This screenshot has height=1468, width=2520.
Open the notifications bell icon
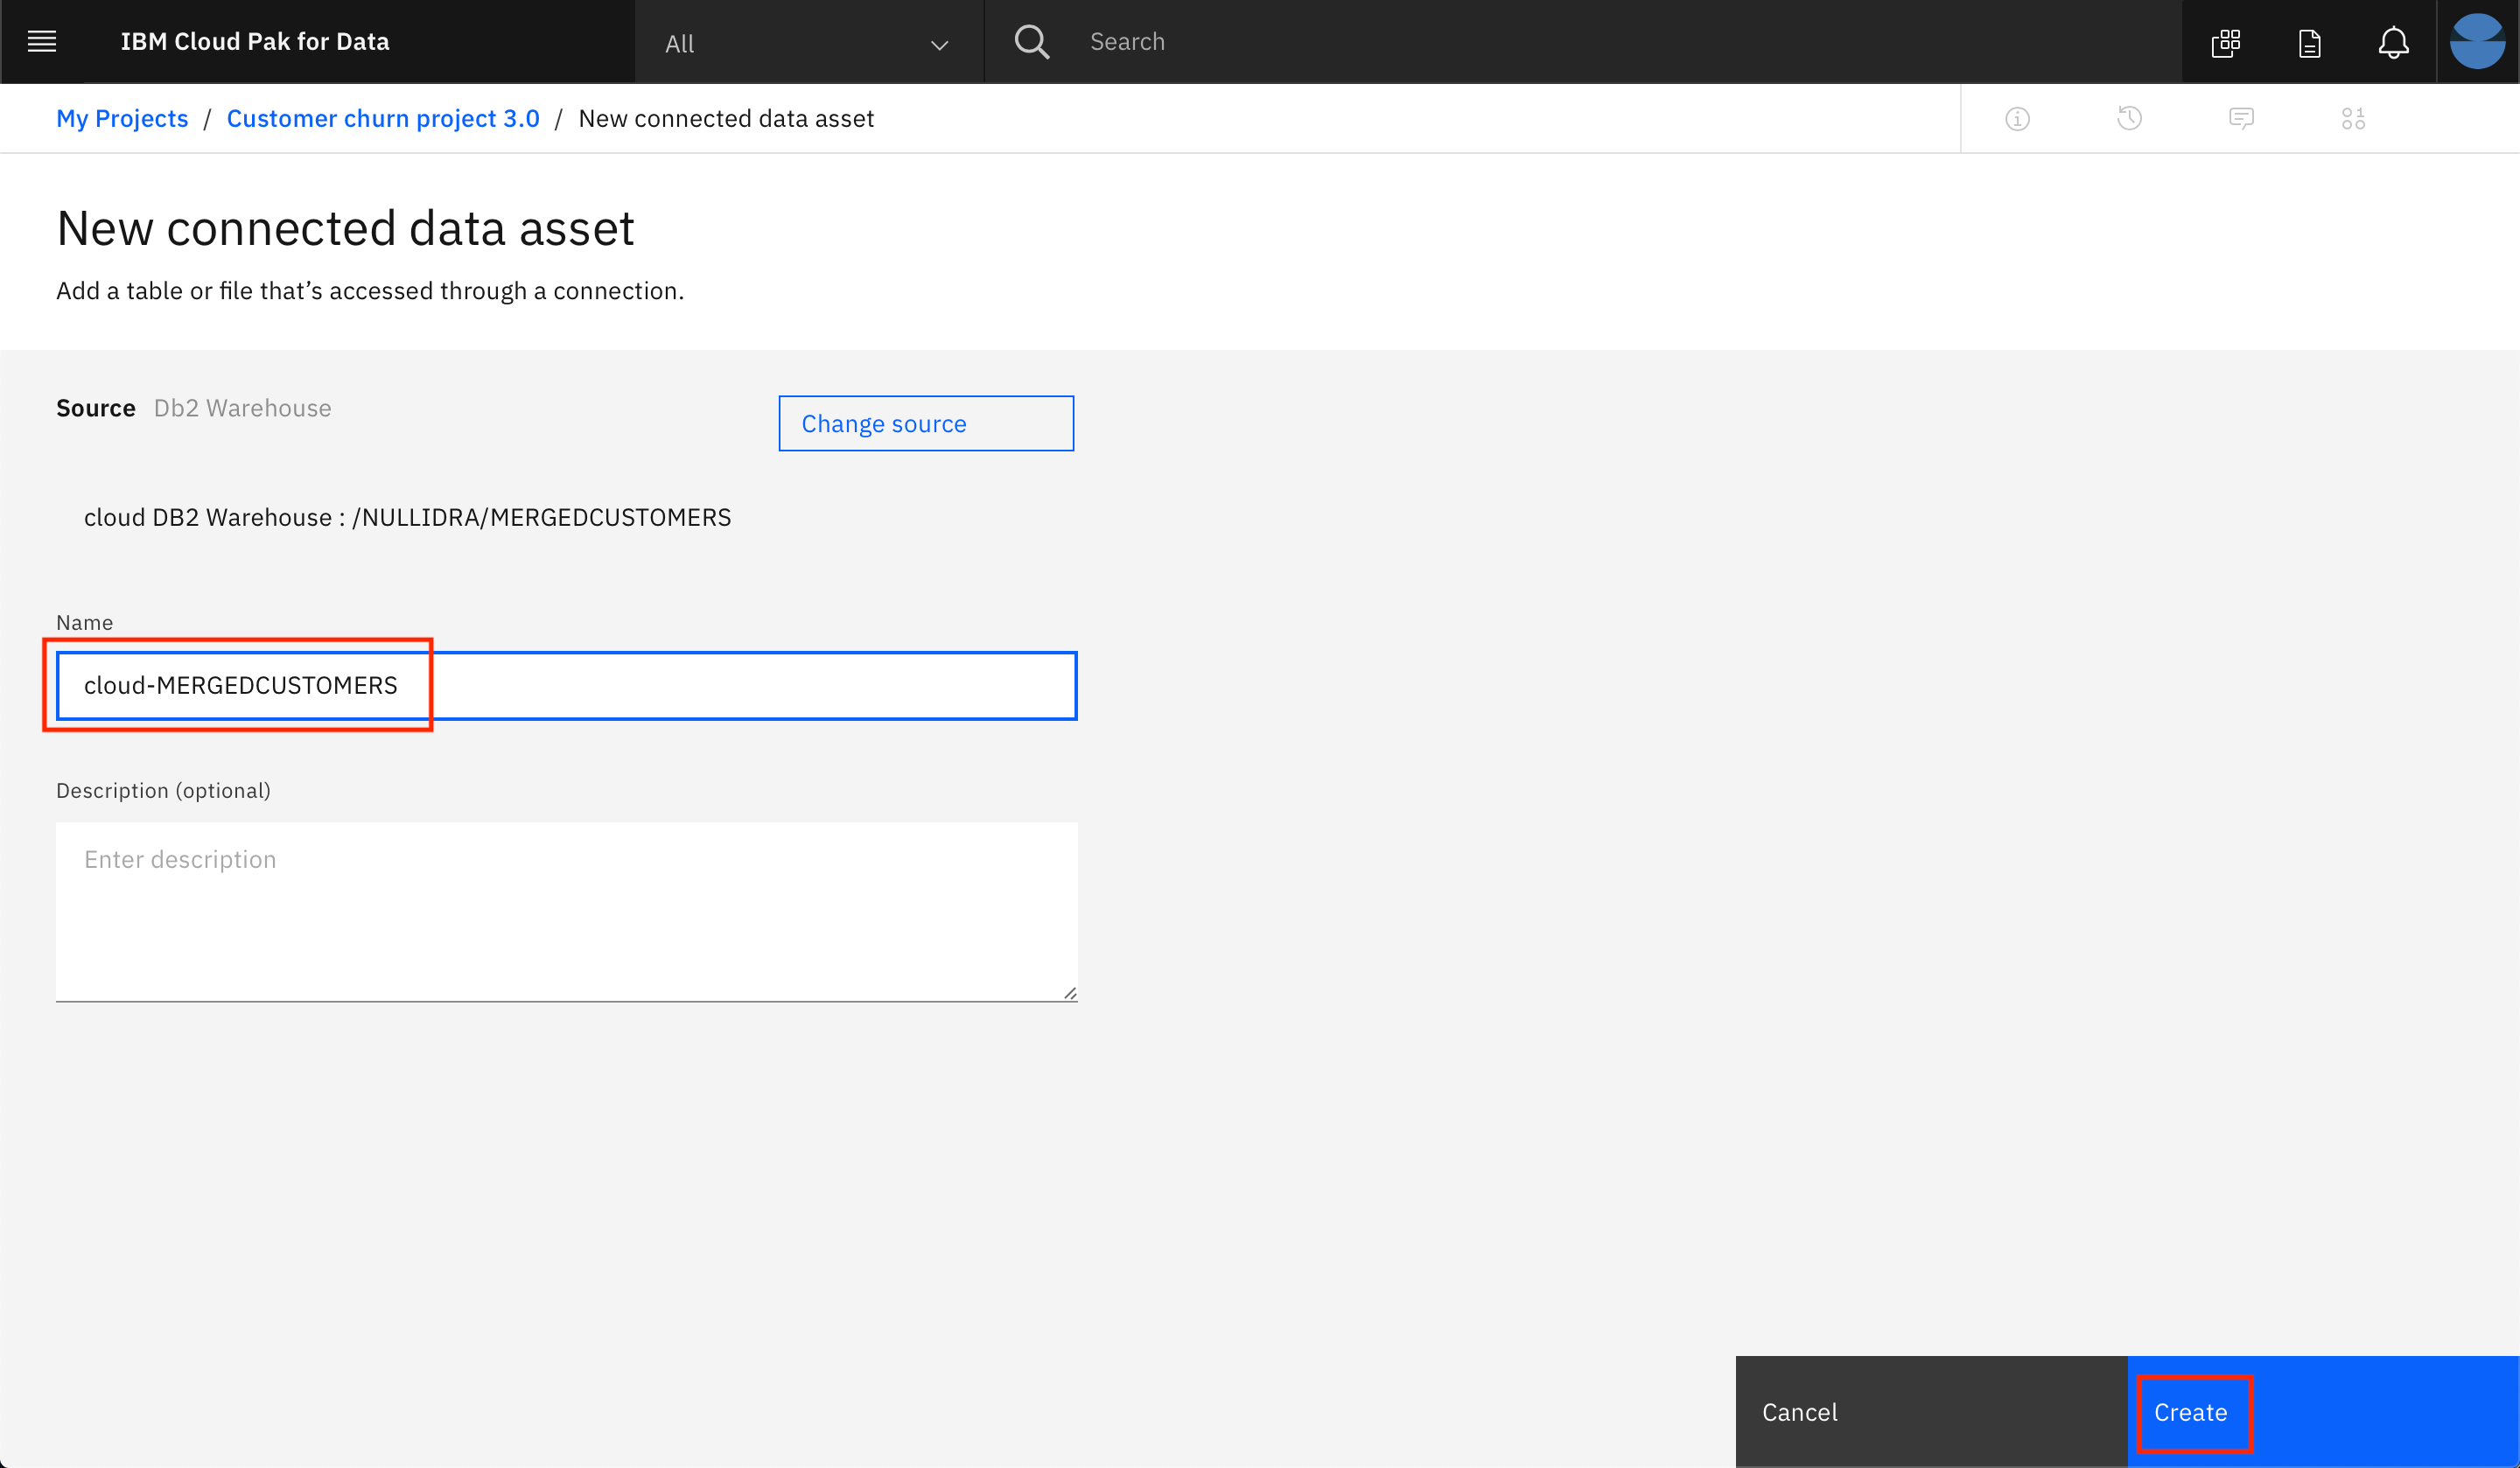pyautogui.click(x=2394, y=42)
